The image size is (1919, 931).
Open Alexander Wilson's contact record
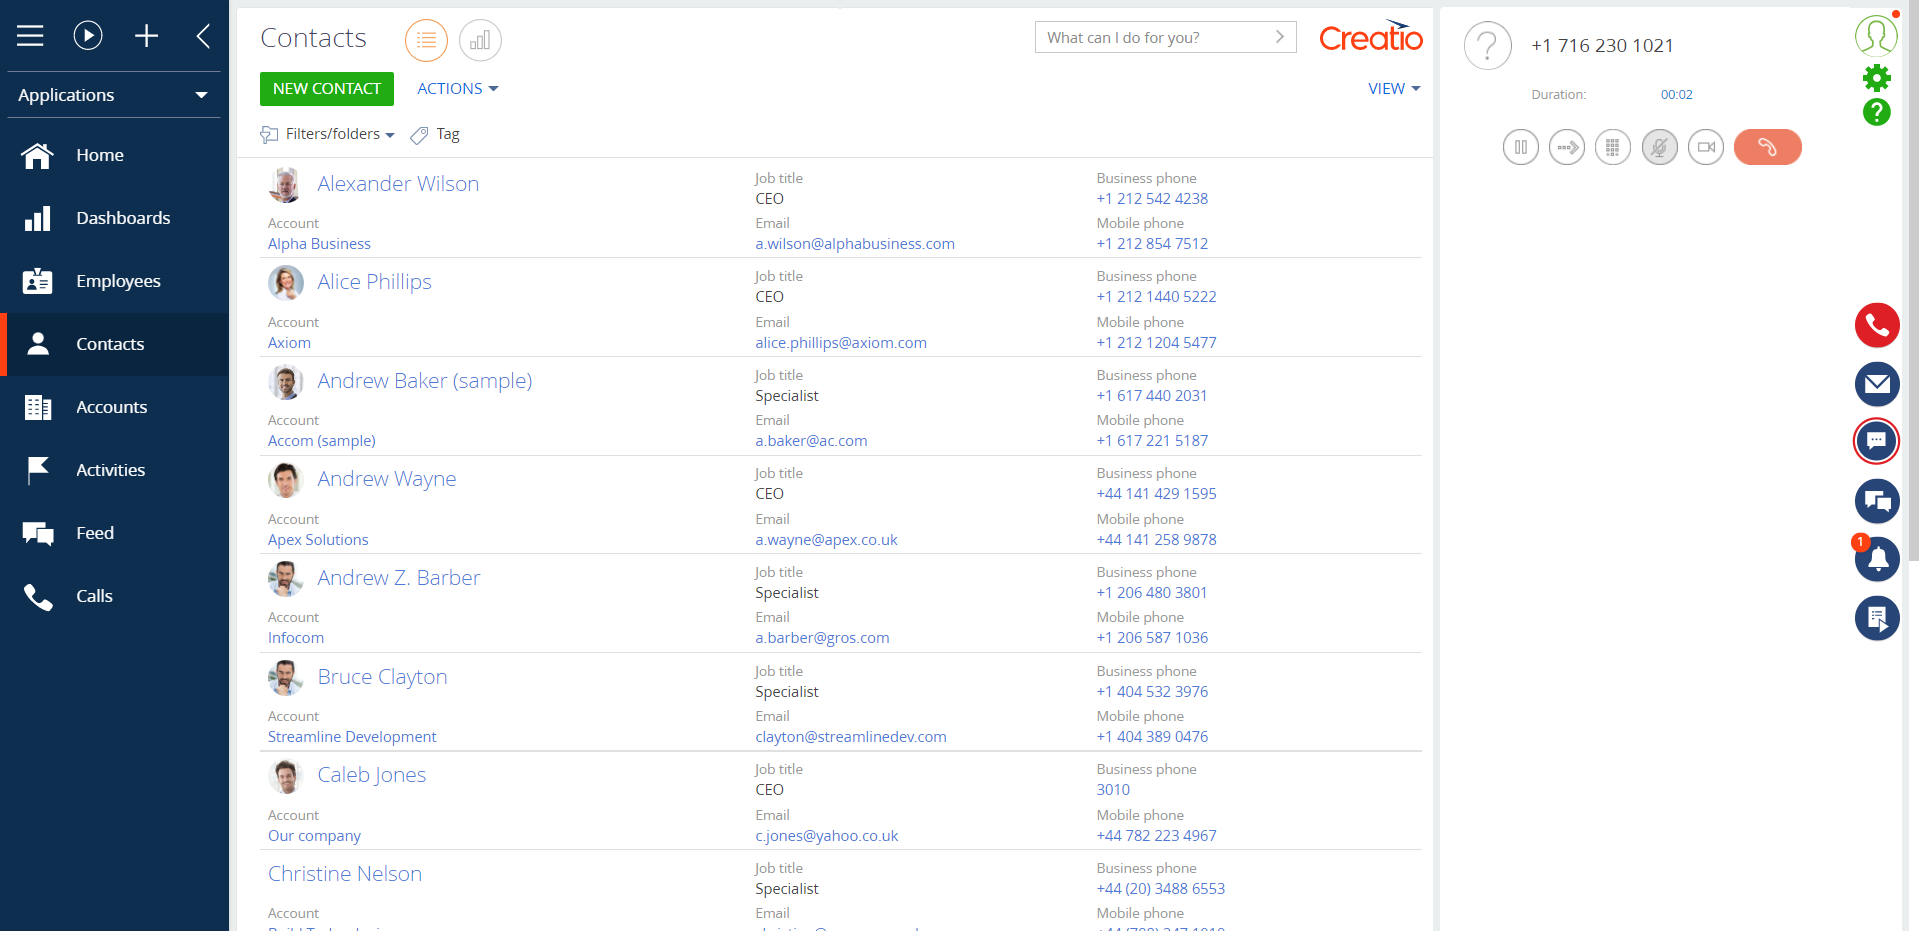398,184
